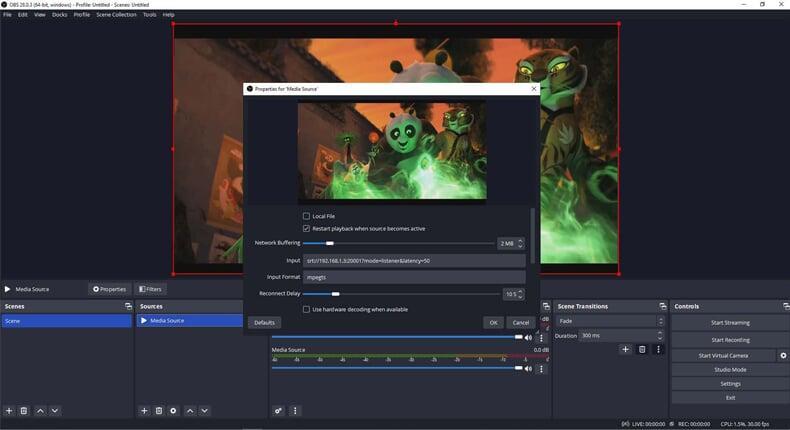Open the Help menu
Image resolution: width=790 pixels, height=430 pixels.
click(169, 15)
